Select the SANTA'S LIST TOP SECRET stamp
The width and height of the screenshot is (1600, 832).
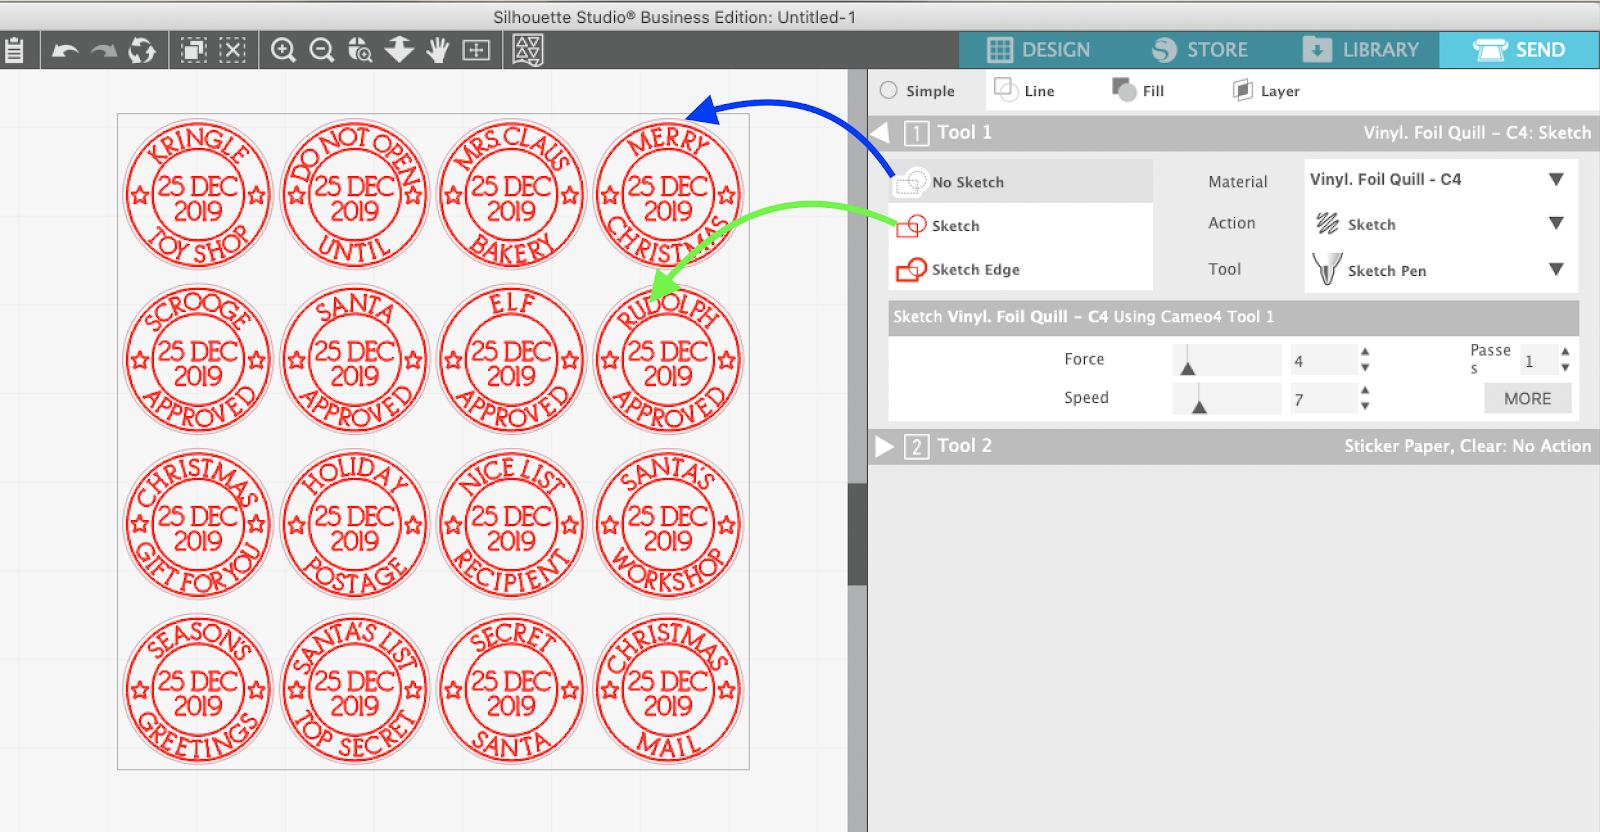coord(355,690)
